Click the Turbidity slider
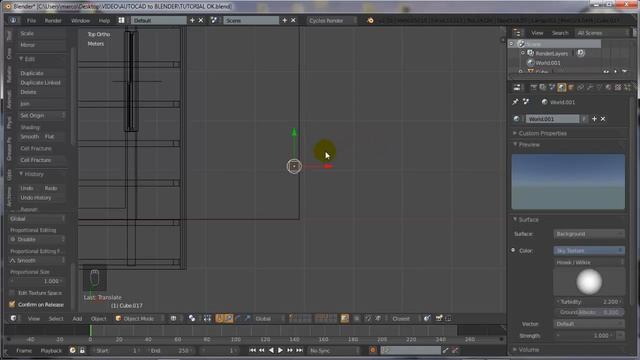This screenshot has width=640, height=360. point(589,302)
